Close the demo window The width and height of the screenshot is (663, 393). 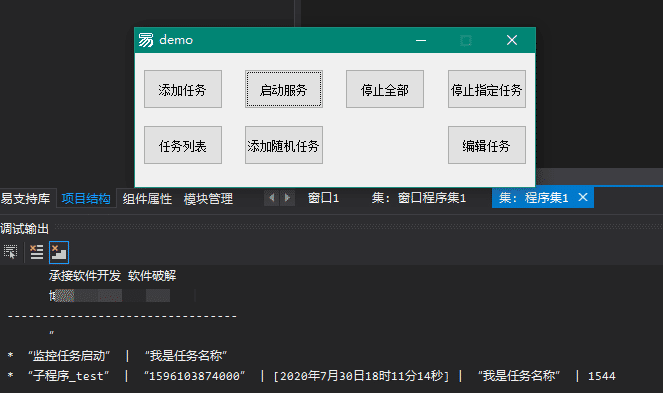[512, 40]
